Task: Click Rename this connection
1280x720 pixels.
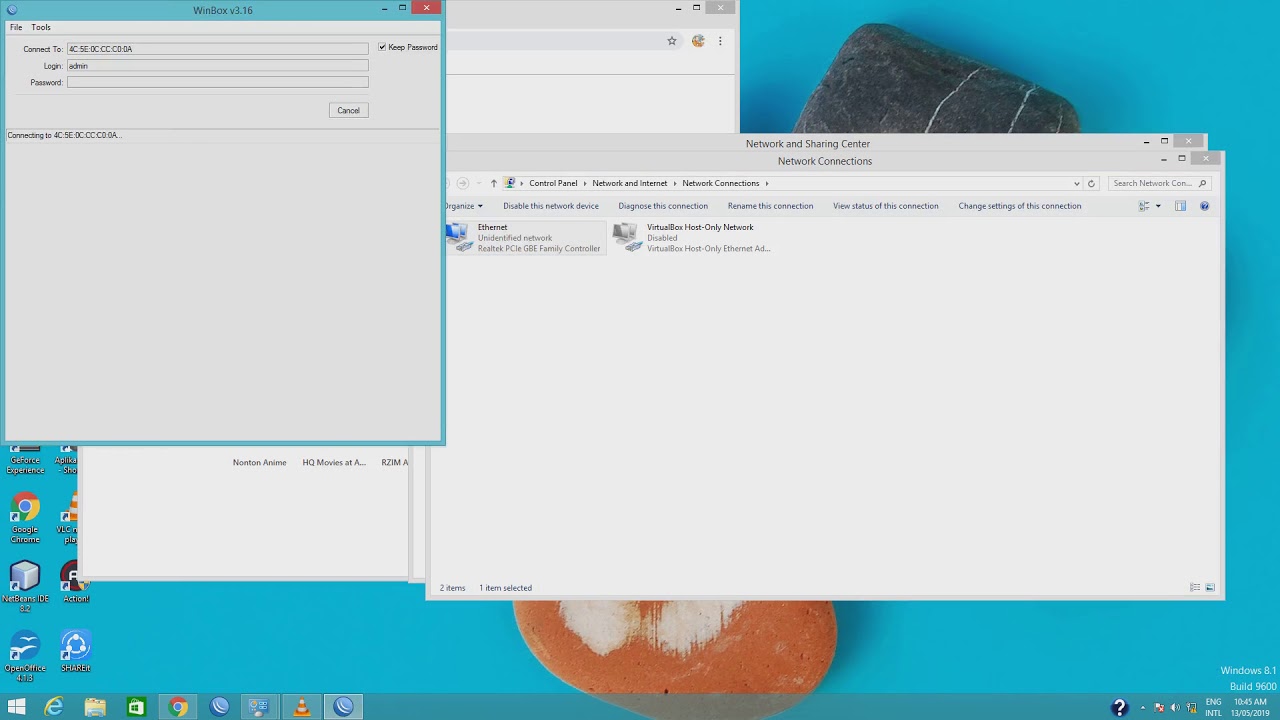Action: (770, 206)
